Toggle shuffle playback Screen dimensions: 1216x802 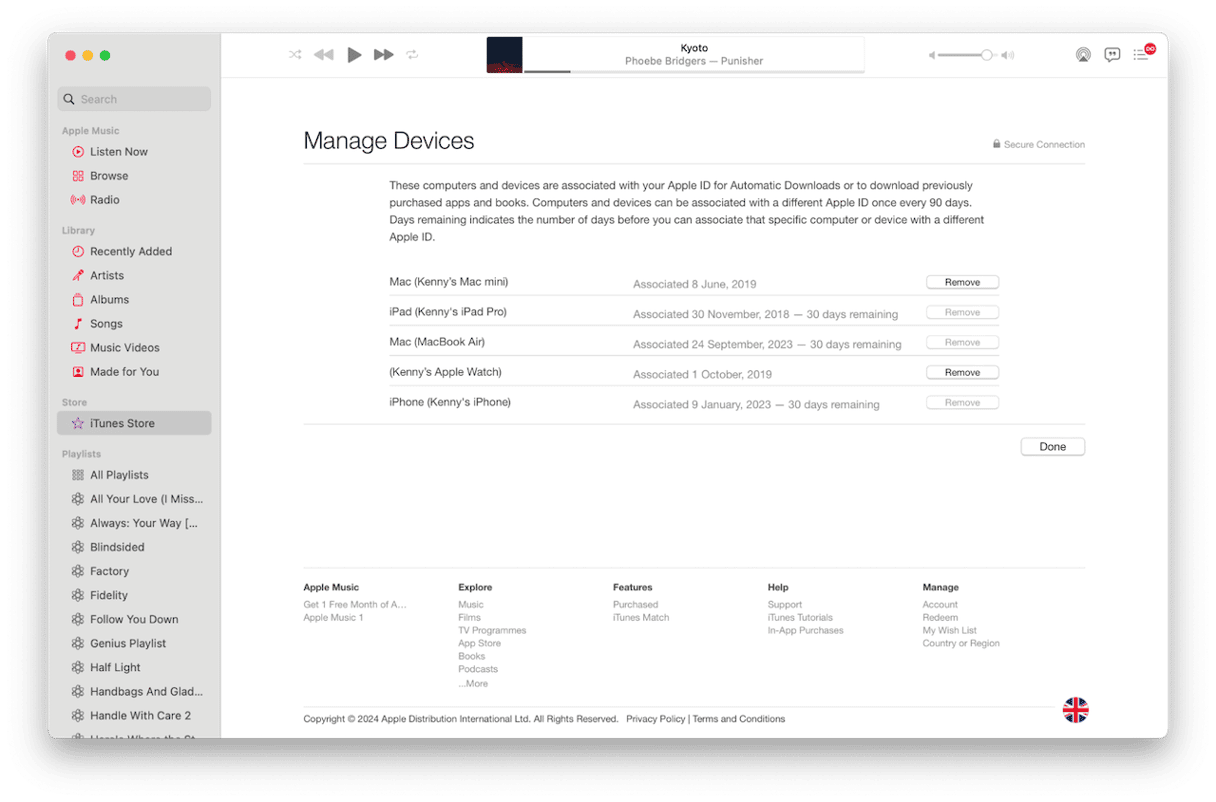point(295,55)
